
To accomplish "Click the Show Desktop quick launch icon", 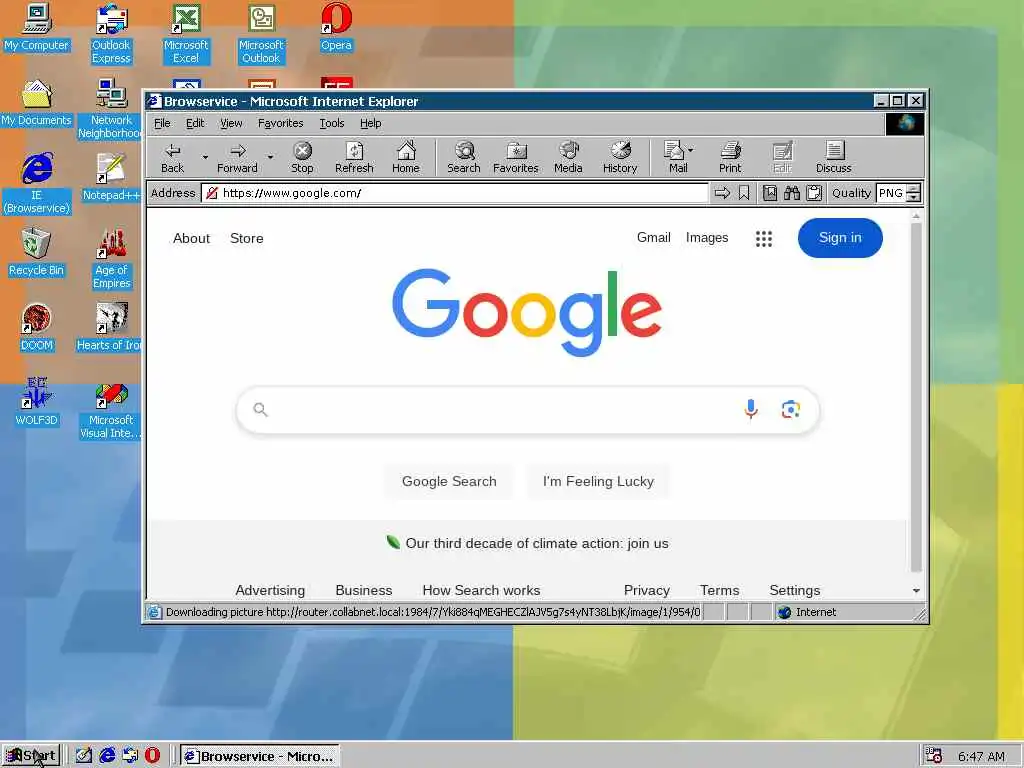I will pyautogui.click(x=84, y=756).
